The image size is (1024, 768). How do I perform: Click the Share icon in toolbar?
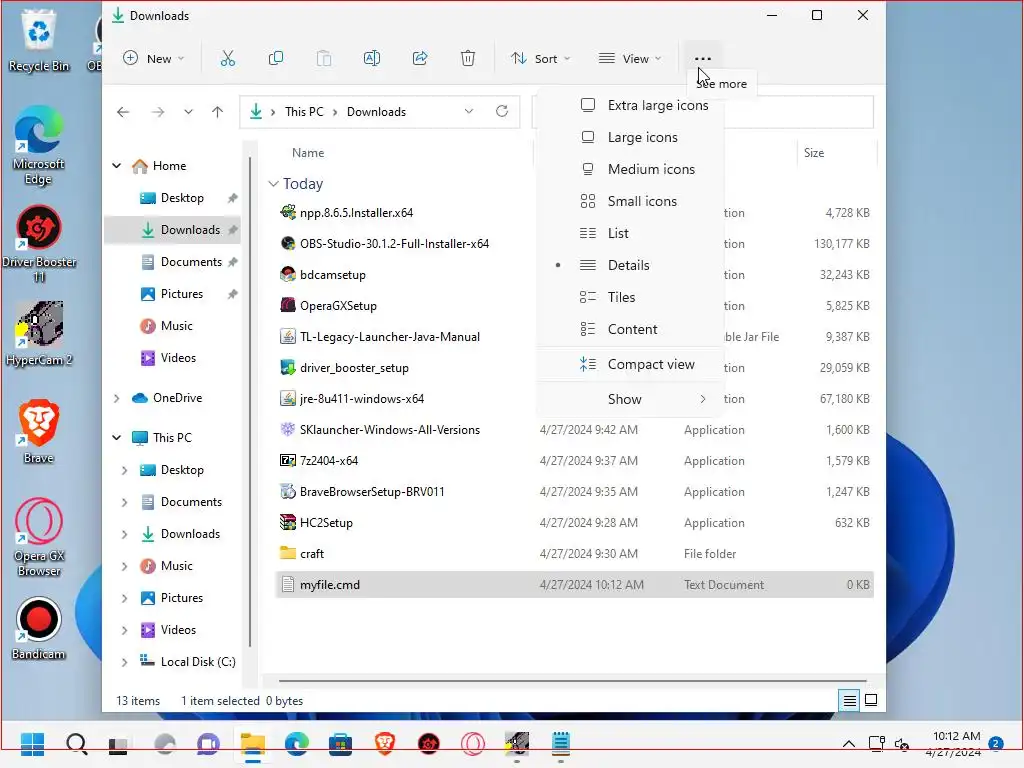pos(420,59)
